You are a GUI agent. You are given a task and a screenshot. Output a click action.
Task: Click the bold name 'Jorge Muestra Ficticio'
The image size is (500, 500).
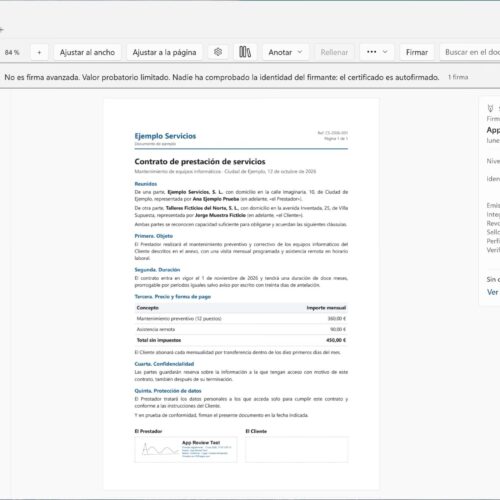coord(220,215)
